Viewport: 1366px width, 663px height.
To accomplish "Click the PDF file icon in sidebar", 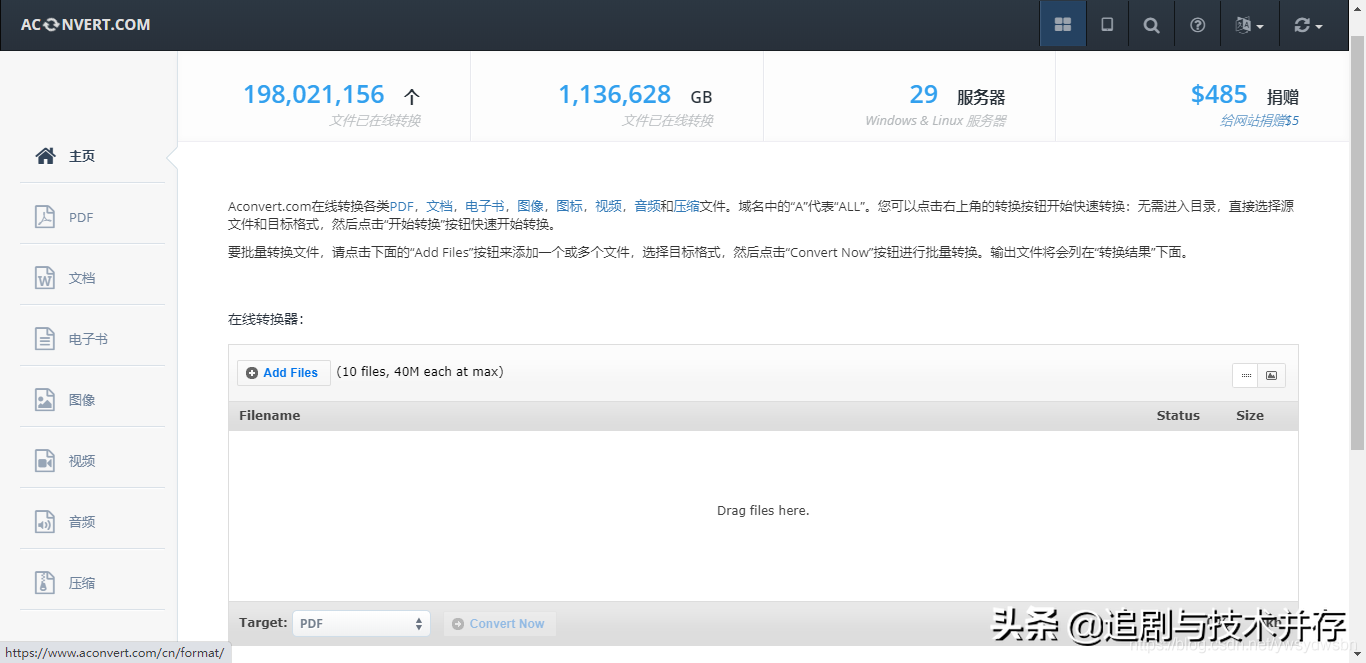I will coord(45,217).
